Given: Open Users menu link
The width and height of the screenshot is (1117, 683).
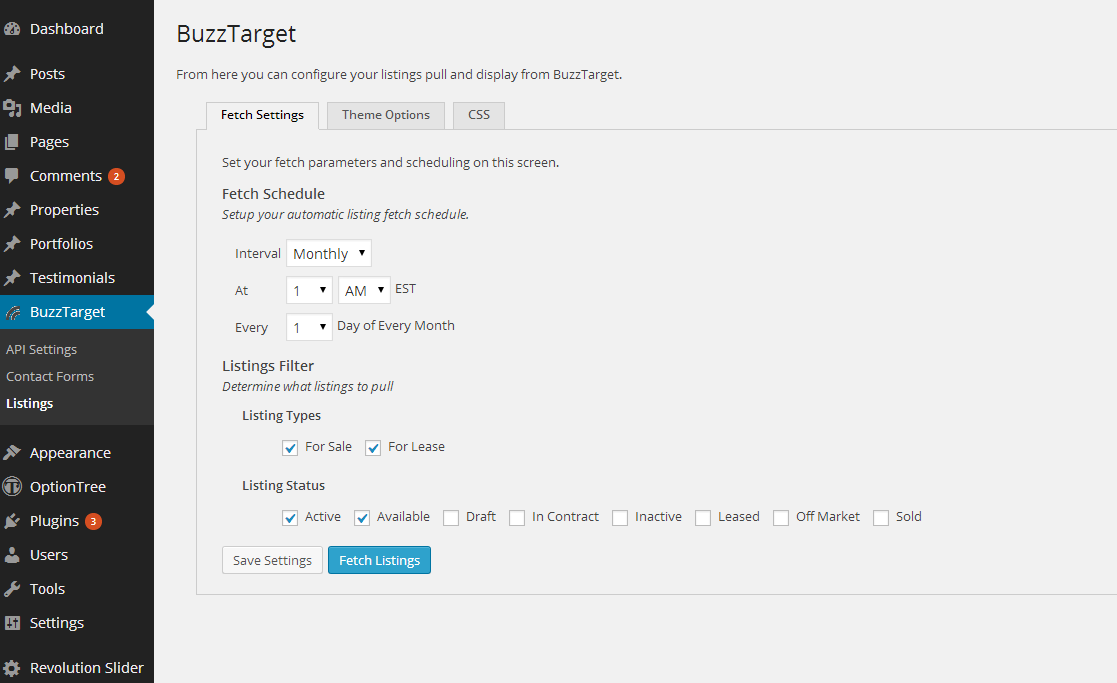Looking at the screenshot, I should (49, 556).
